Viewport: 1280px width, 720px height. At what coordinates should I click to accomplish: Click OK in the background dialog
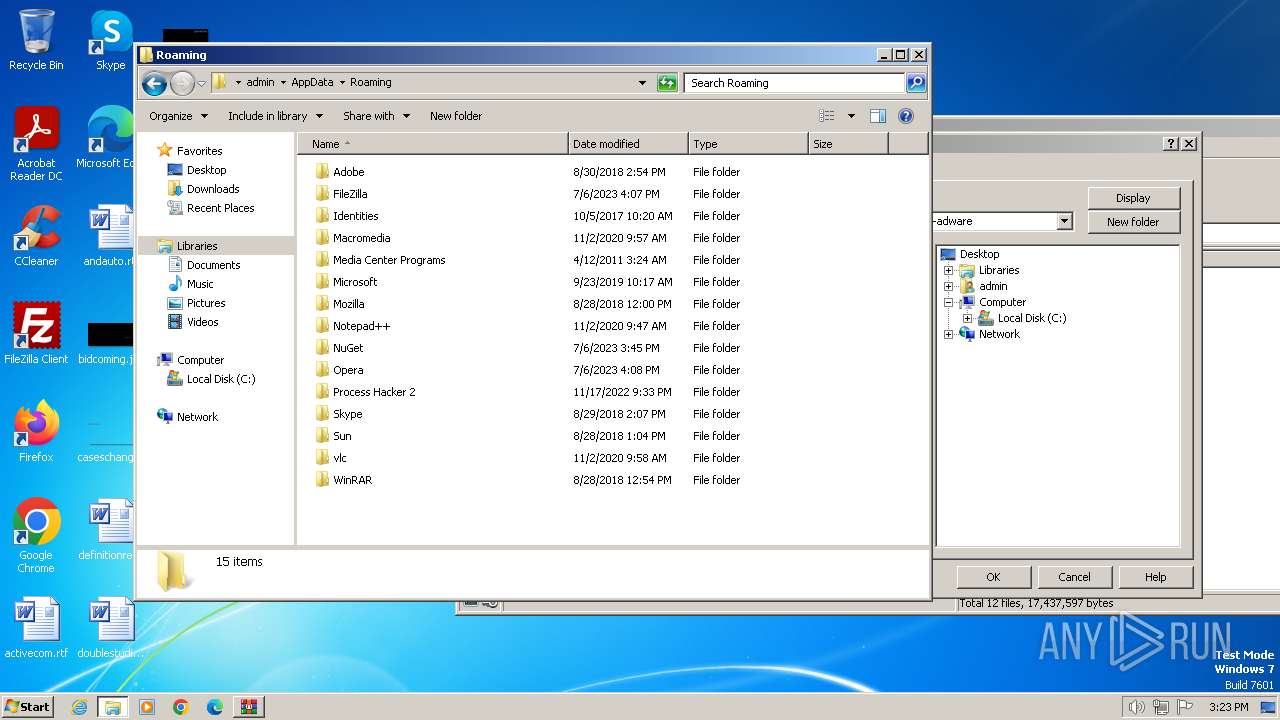coord(993,577)
